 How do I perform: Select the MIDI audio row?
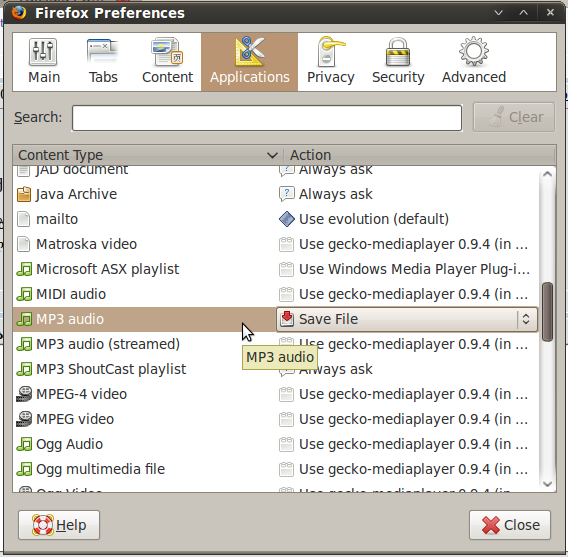[x=276, y=294]
